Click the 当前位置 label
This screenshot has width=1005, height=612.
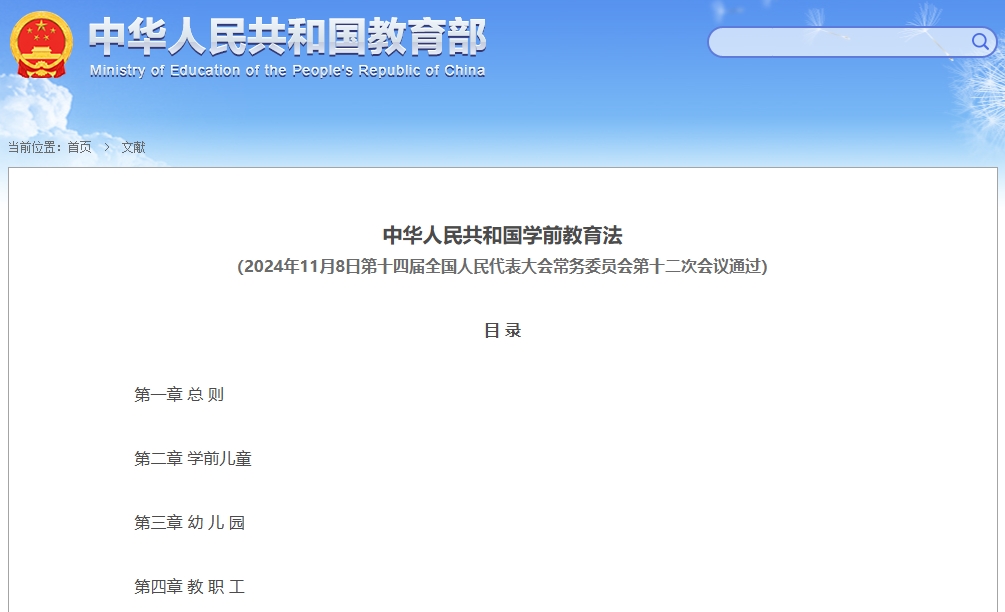pos(34,147)
